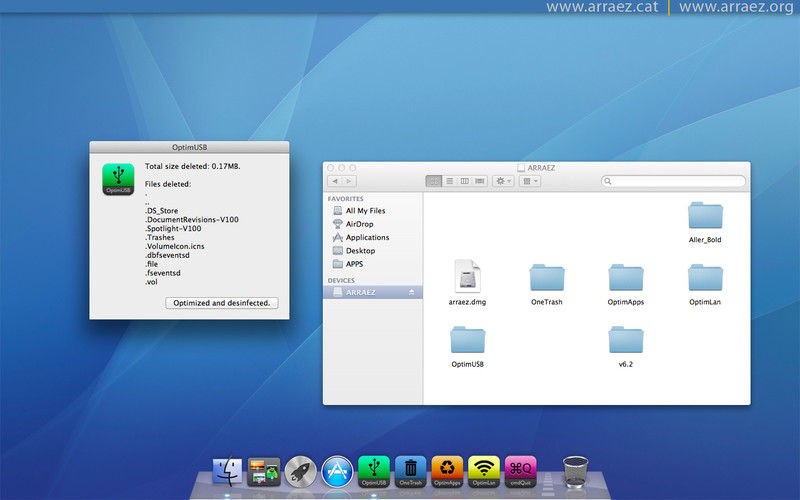The height and width of the screenshot is (500, 800).
Task: Open the Finder action gear menu
Action: tap(503, 181)
